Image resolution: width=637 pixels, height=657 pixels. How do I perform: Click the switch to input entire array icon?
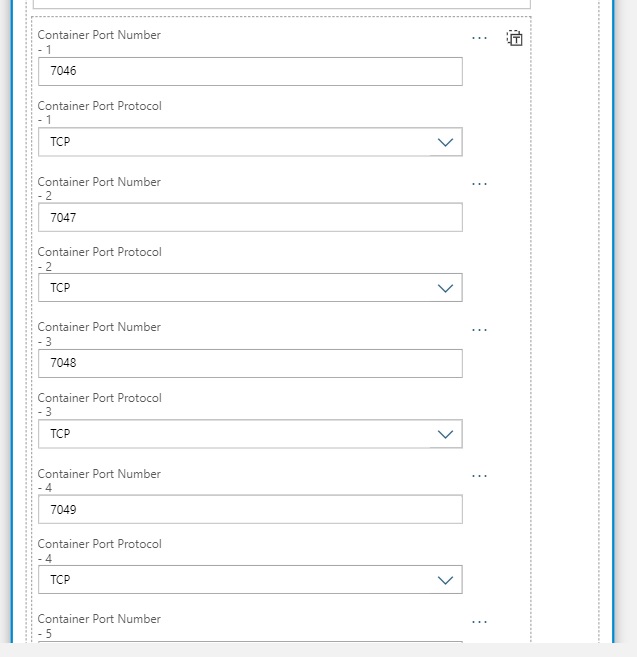(514, 38)
